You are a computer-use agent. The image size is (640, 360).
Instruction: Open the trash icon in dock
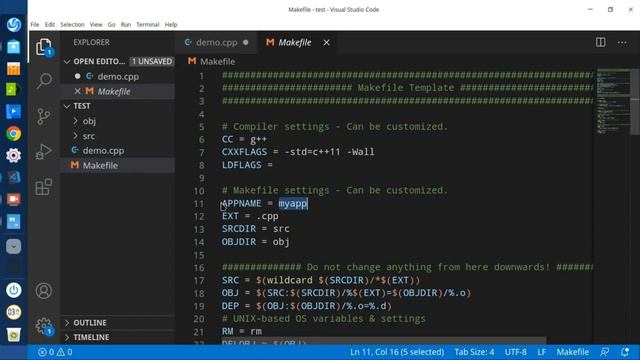point(13,335)
